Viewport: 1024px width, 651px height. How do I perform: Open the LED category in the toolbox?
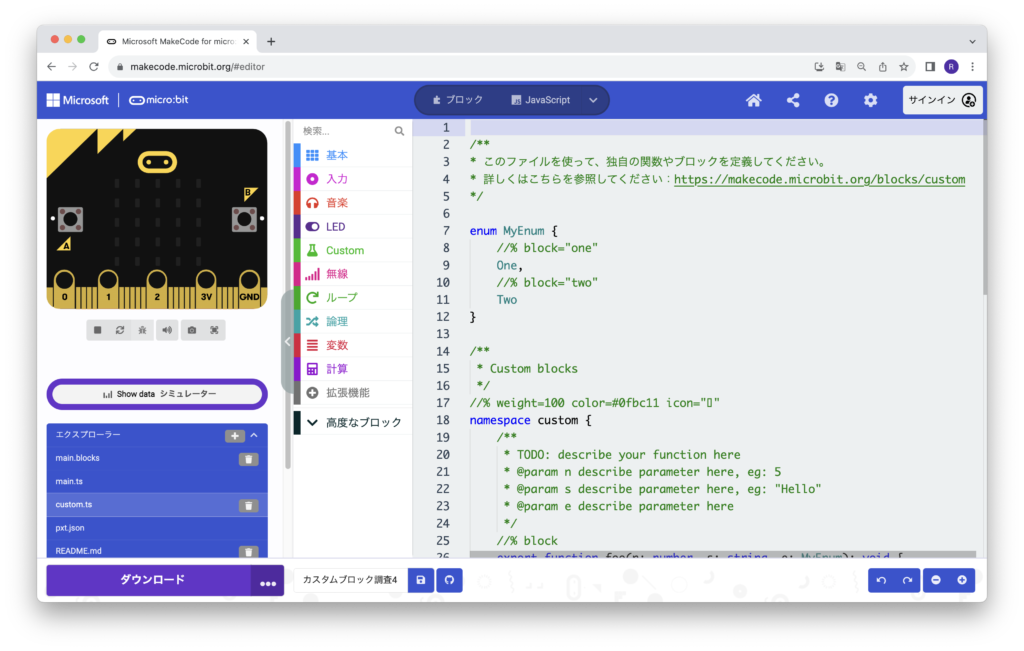335,227
